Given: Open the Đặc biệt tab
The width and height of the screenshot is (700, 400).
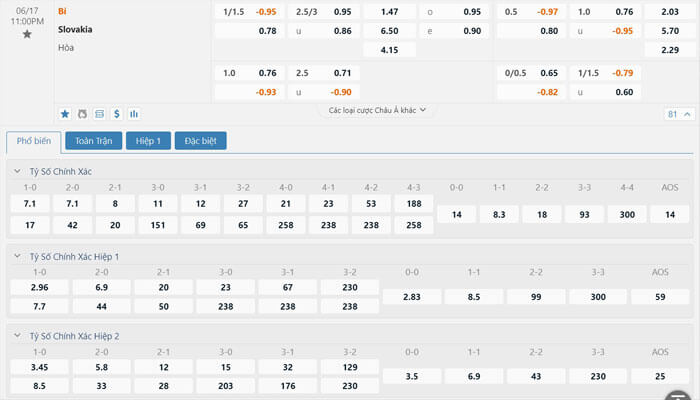Looking at the screenshot, I should click(200, 141).
